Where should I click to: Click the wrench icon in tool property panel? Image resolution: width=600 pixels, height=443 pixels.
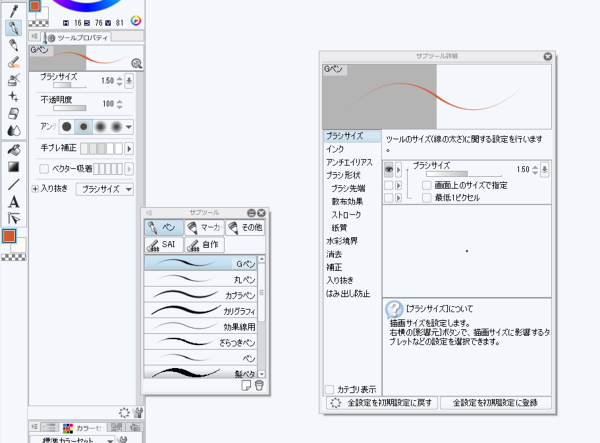click(139, 411)
